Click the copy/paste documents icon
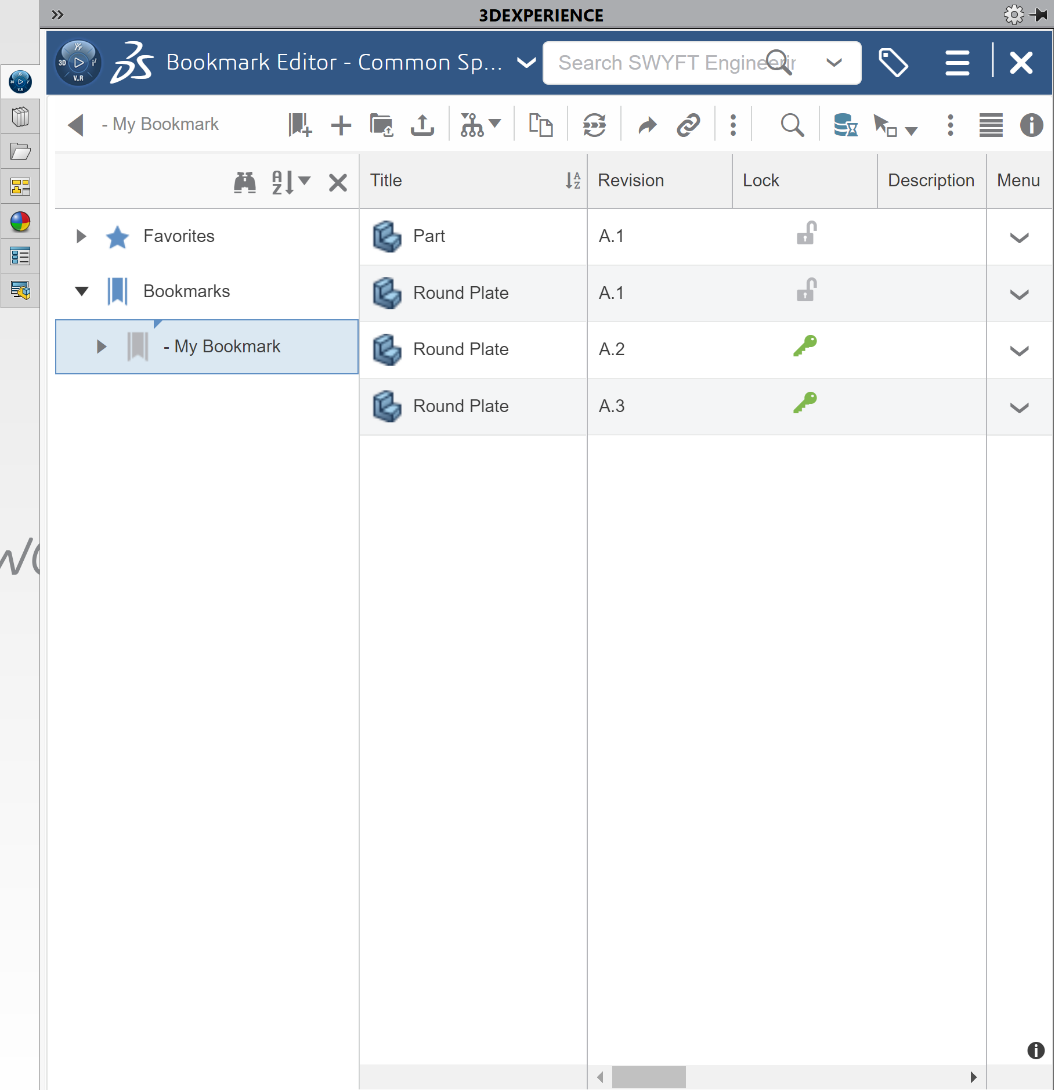This screenshot has height=1090, width=1055. [541, 125]
